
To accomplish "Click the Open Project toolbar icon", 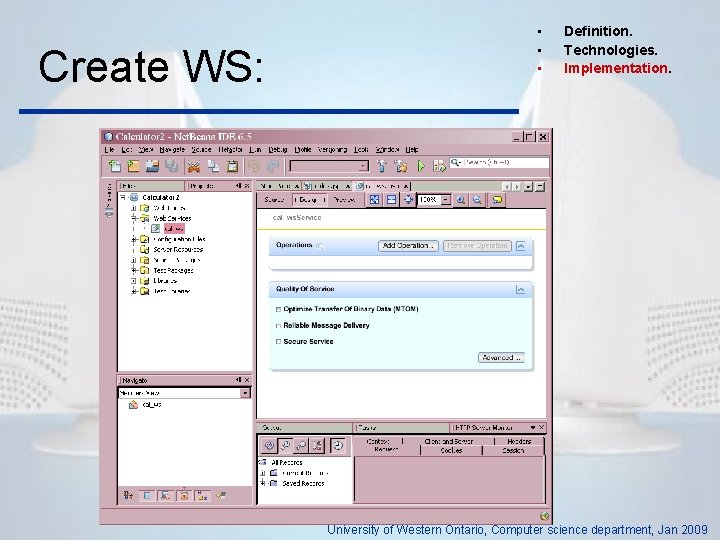I will point(152,166).
